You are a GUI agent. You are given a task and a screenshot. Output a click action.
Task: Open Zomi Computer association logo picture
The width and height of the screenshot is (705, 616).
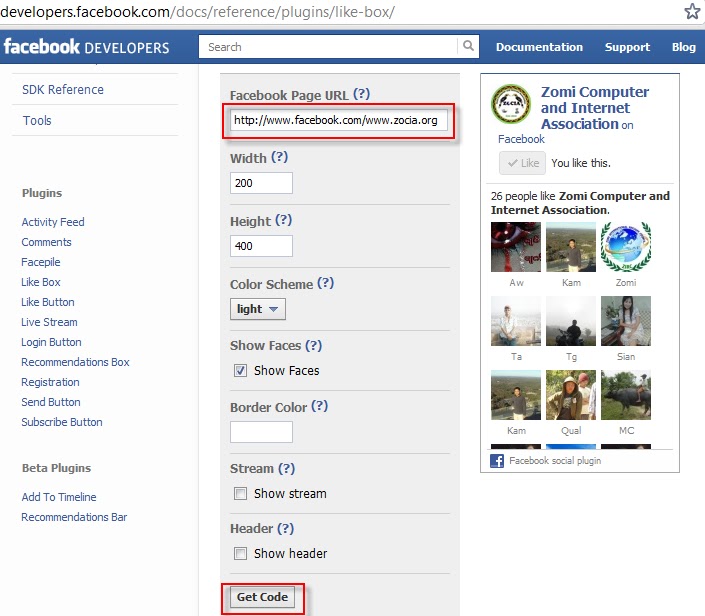[511, 104]
